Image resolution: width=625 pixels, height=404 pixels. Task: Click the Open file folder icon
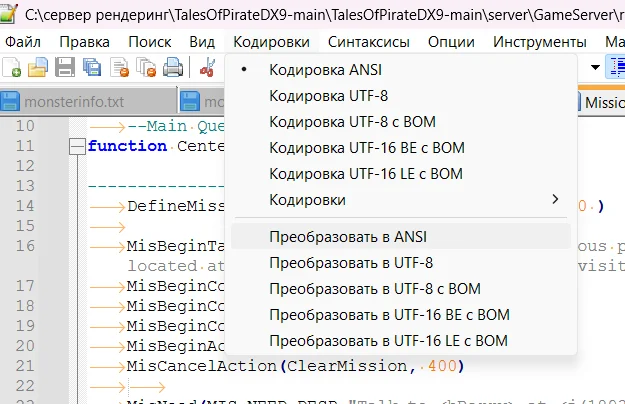pyautogui.click(x=38, y=68)
